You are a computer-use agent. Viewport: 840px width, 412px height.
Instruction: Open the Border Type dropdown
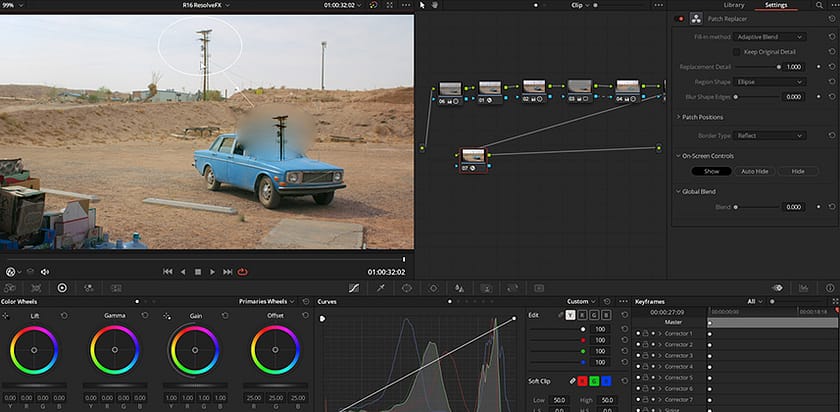(x=770, y=136)
